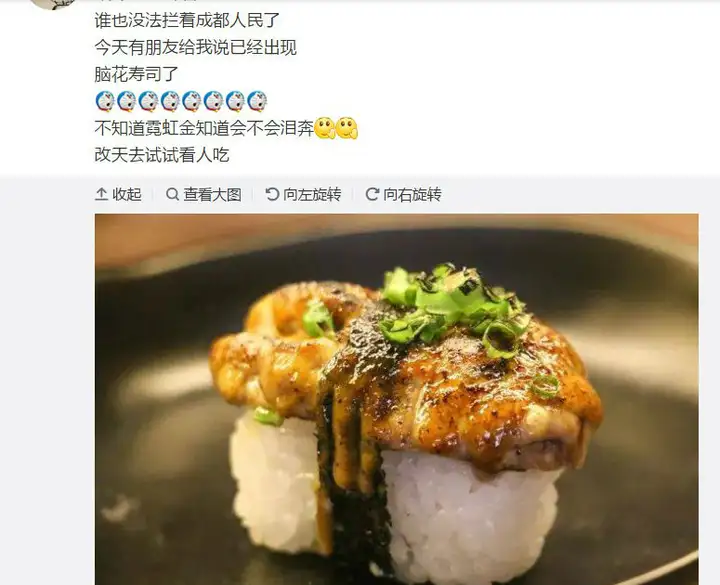This screenshot has width=720, height=585.
Task: Click the fourth Doraemon emoji
Action: (x=170, y=101)
